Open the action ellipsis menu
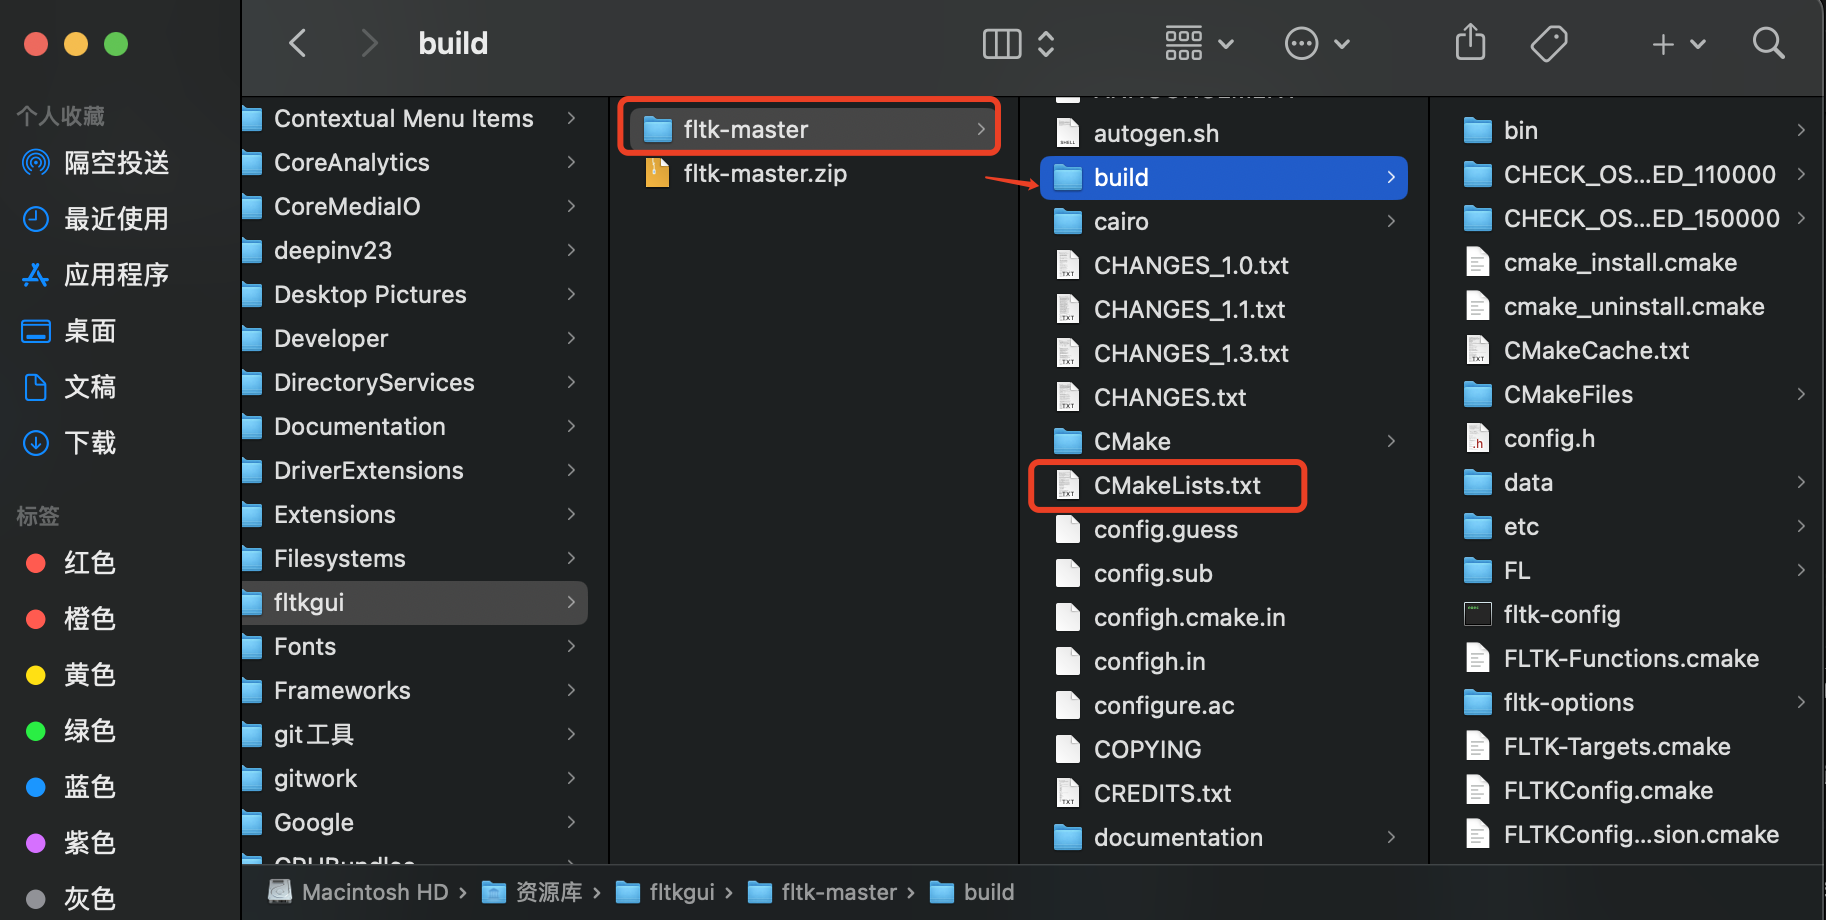1826x920 pixels. click(1317, 43)
